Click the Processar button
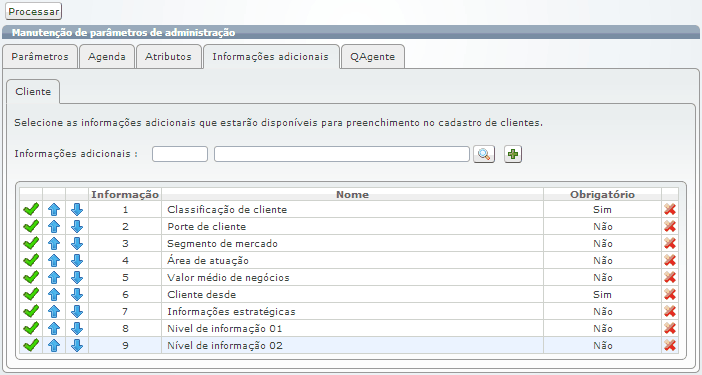The width and height of the screenshot is (702, 375). 34,11
